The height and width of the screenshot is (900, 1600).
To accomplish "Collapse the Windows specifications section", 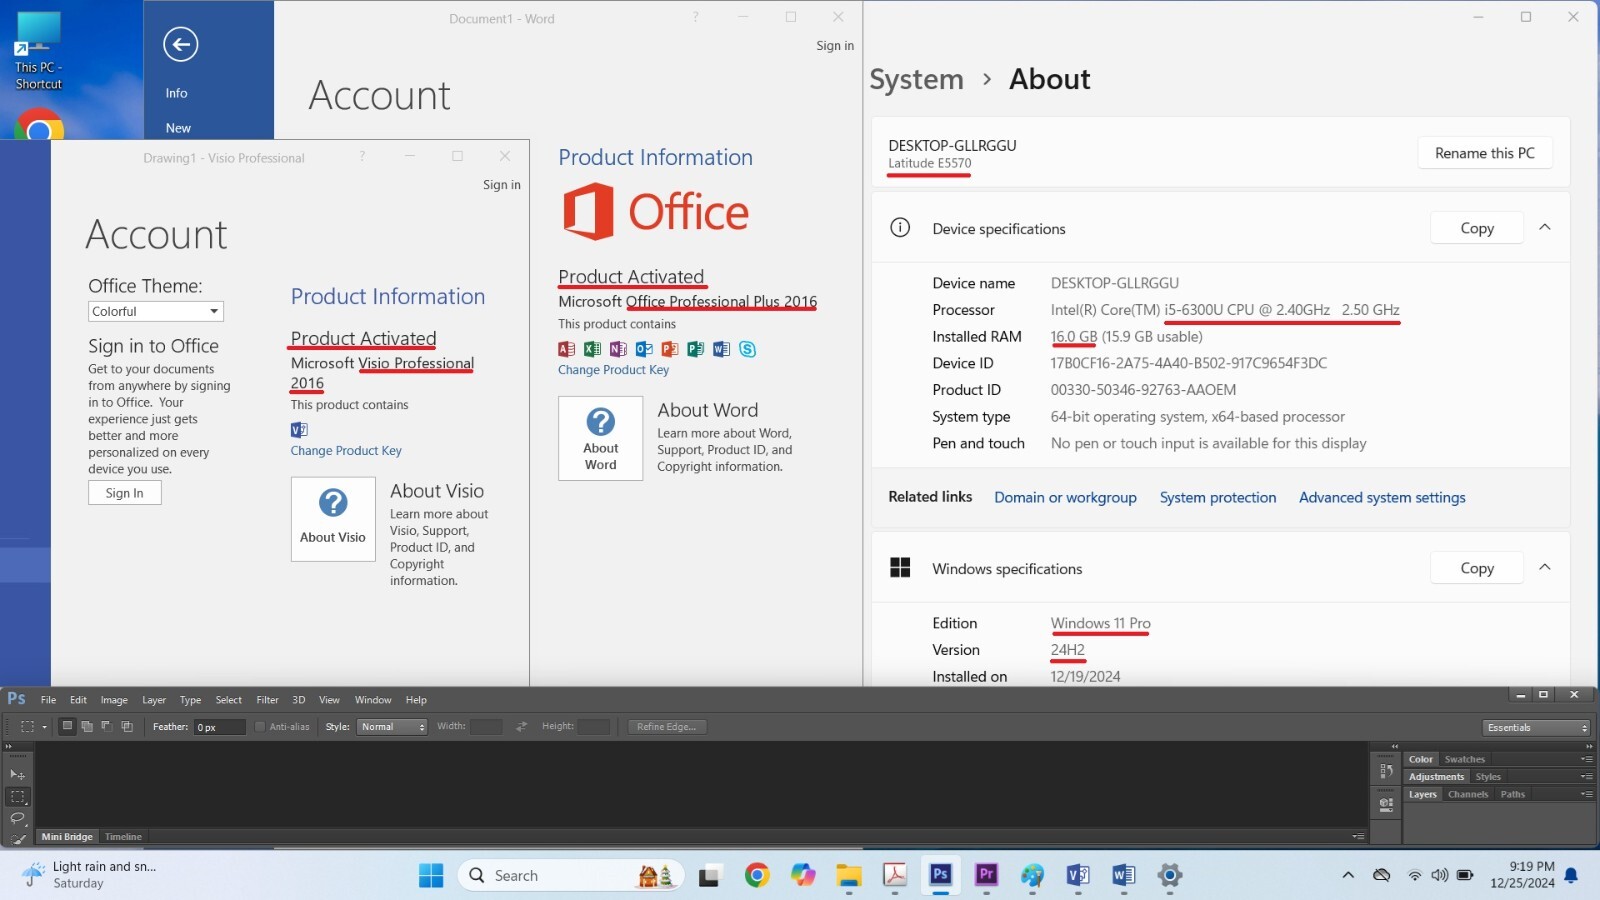I will point(1545,568).
